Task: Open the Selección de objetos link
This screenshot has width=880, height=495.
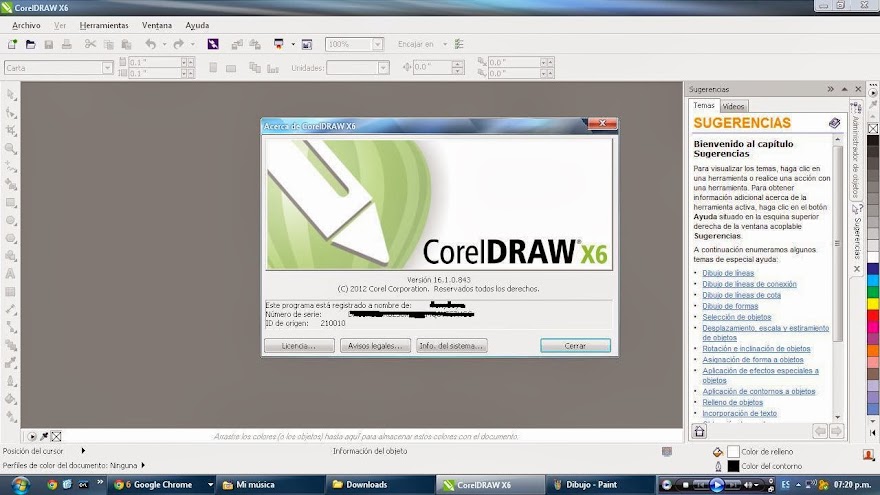Action: (x=736, y=317)
